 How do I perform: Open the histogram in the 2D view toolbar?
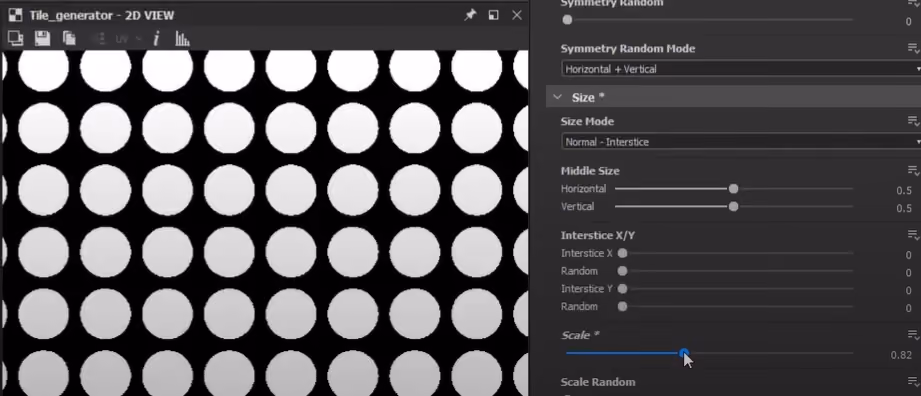tap(182, 39)
